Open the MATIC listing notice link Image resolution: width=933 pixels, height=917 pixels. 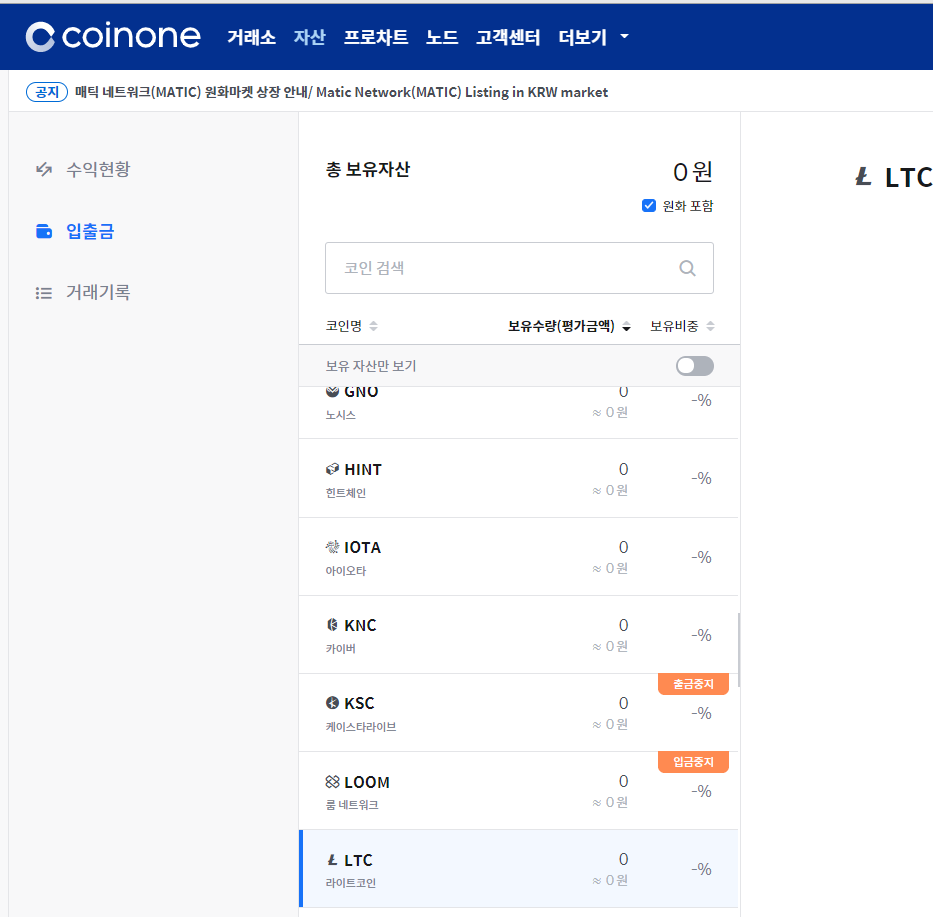click(342, 92)
